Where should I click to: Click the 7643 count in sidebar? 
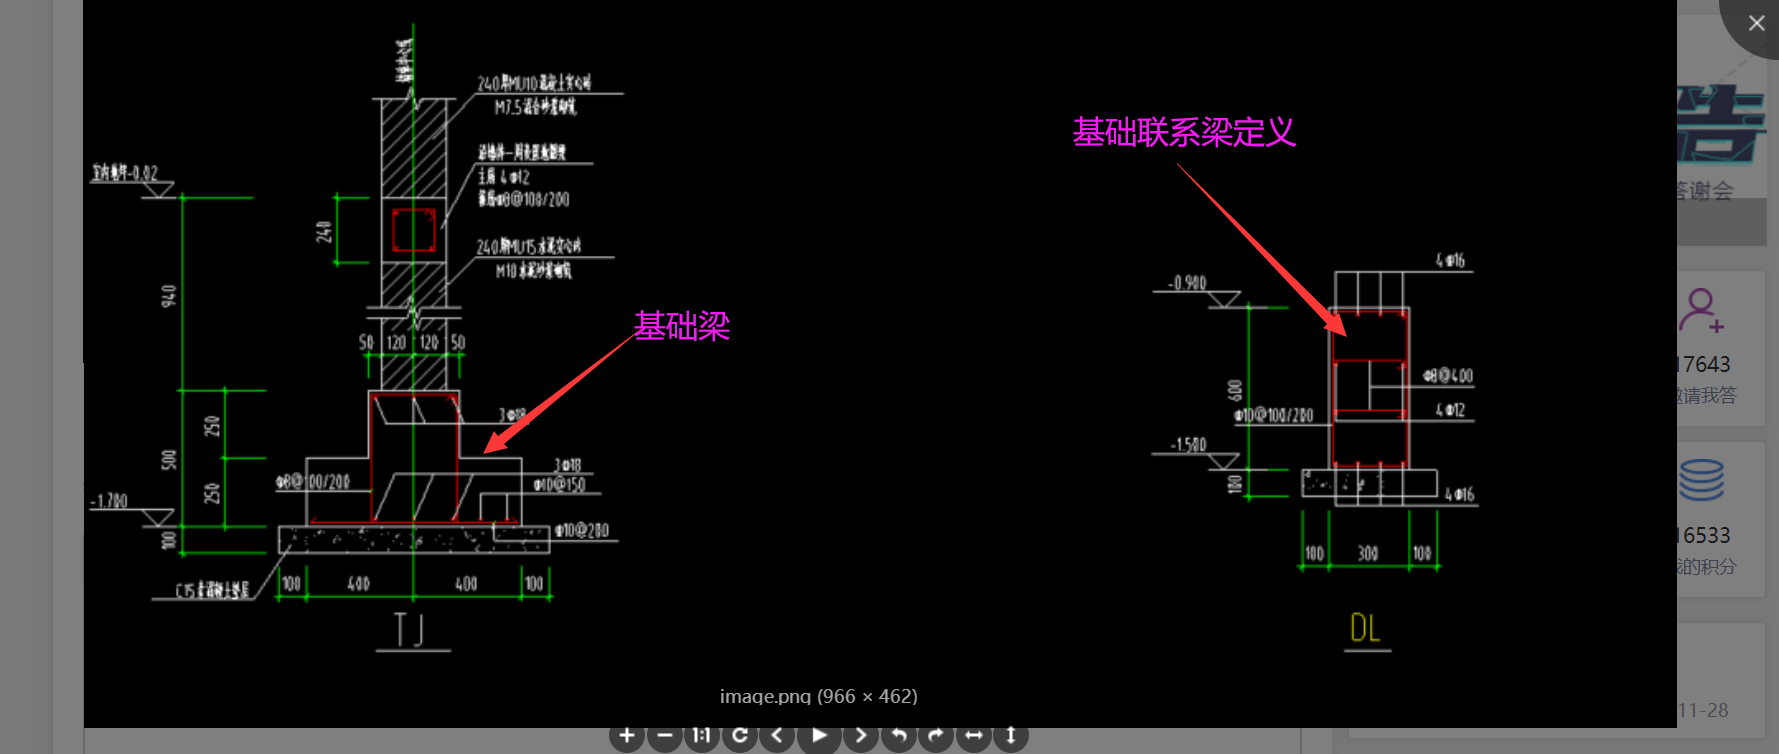(1705, 364)
